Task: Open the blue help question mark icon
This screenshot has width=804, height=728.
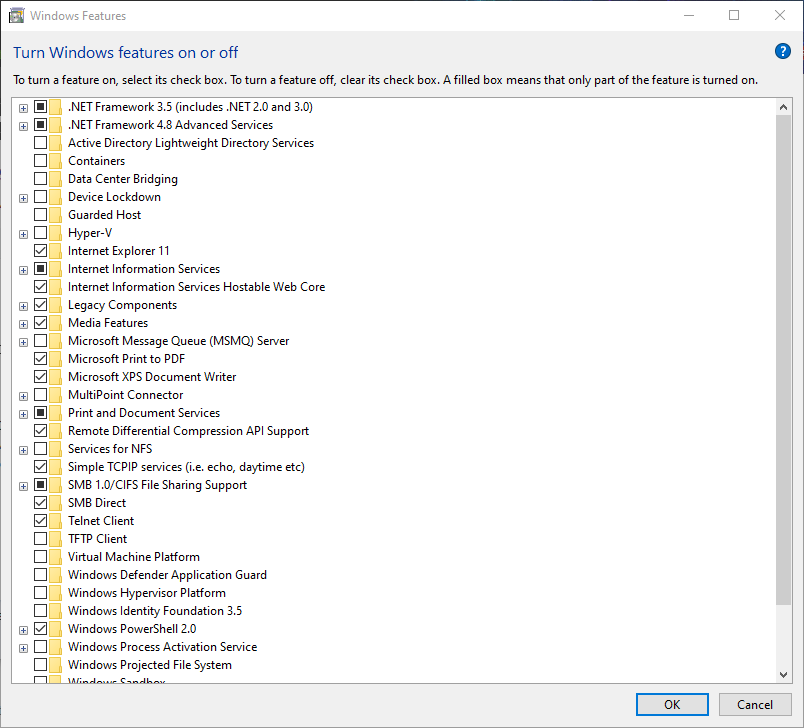Action: pyautogui.click(x=782, y=51)
